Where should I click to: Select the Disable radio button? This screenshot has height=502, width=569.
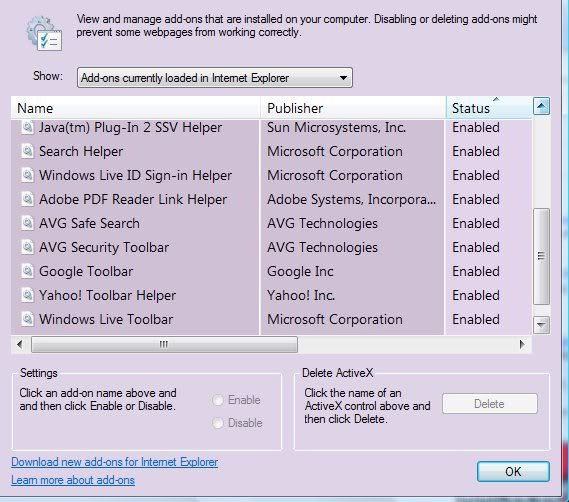(218, 423)
